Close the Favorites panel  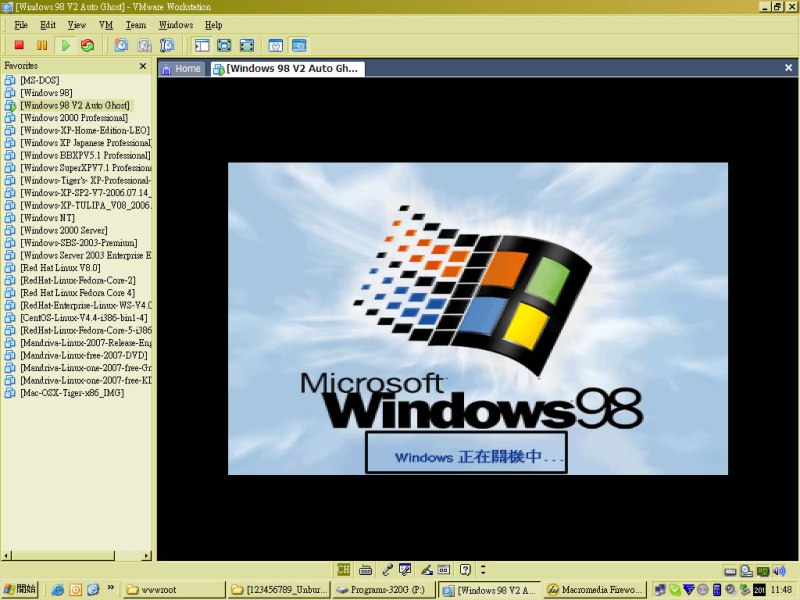[x=143, y=66]
